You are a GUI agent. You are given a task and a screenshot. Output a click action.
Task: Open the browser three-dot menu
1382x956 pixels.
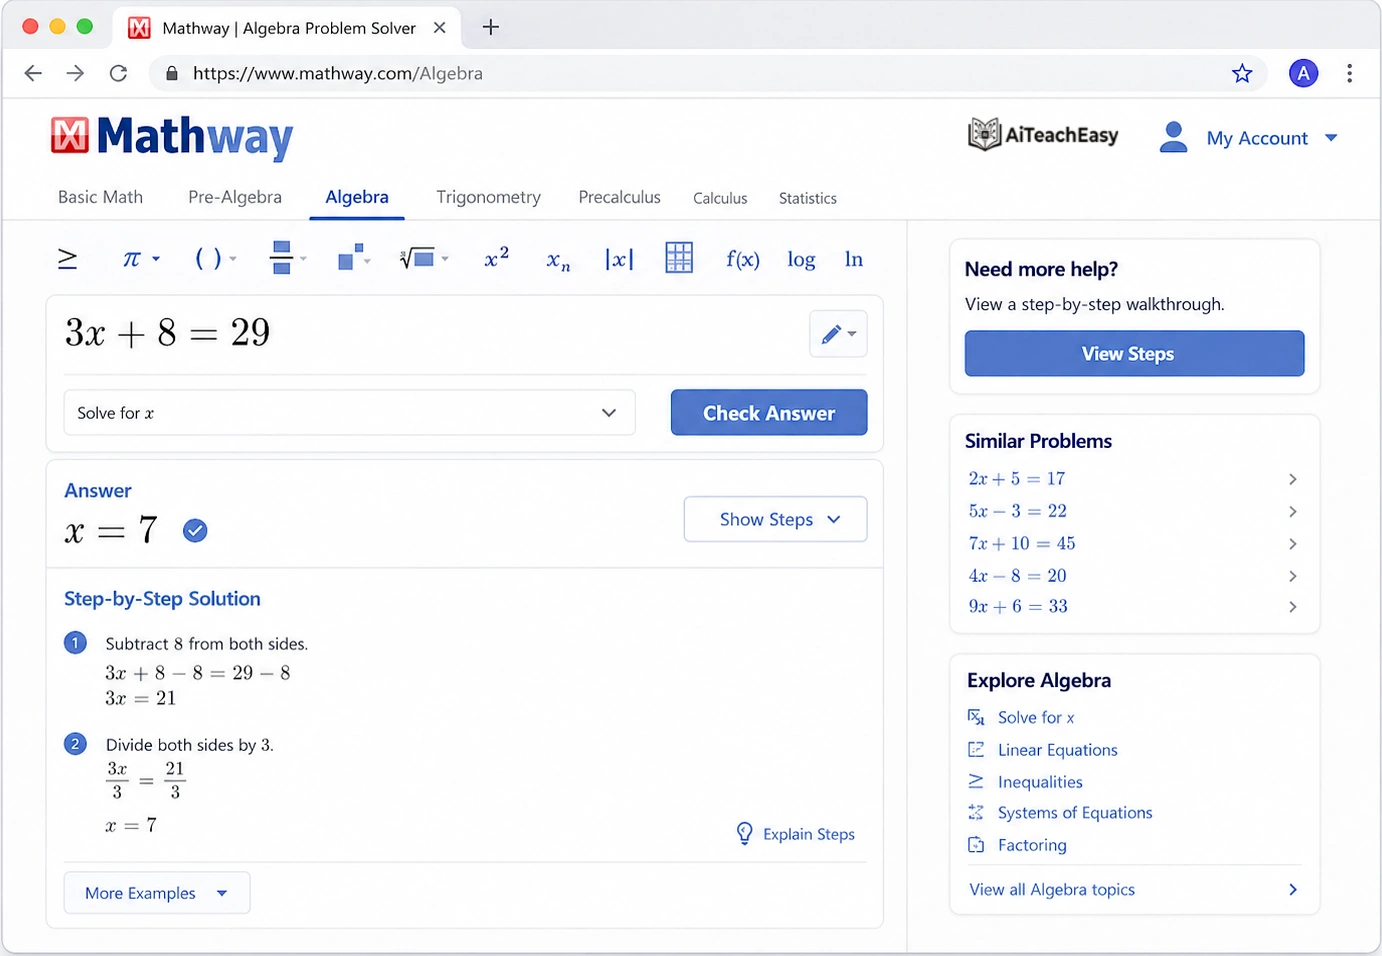(1349, 73)
